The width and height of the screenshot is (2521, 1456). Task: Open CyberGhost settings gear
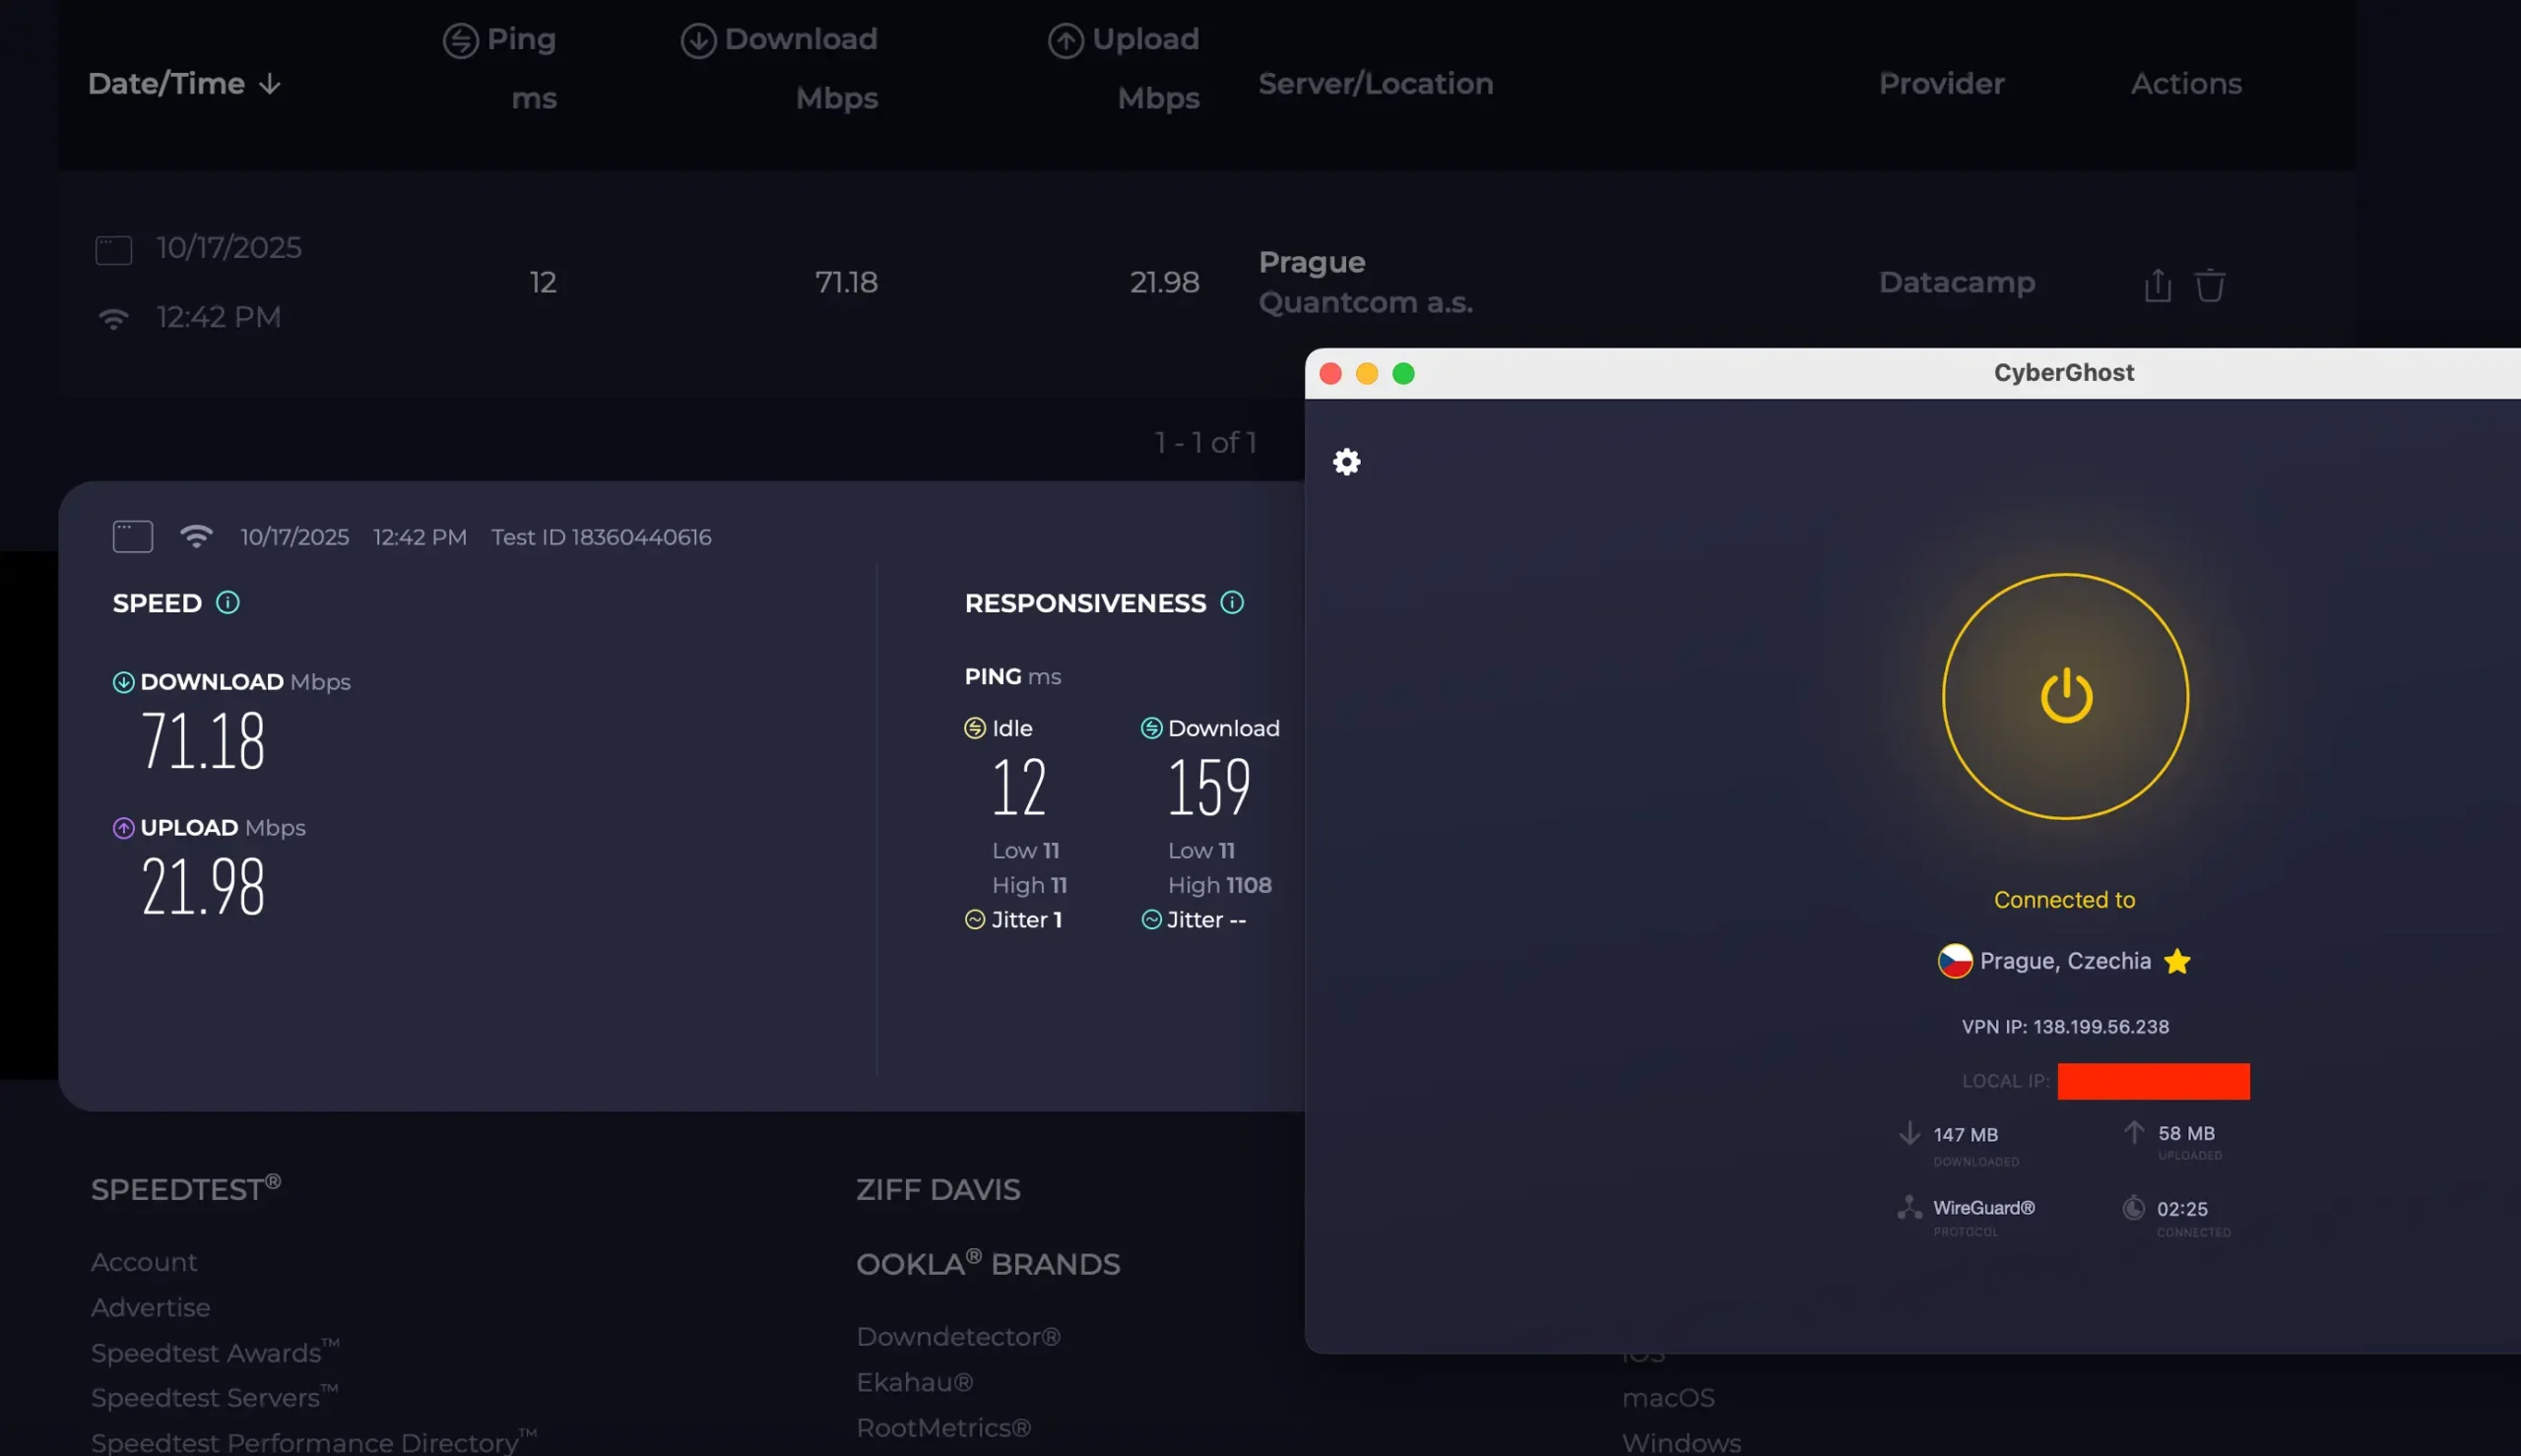1345,461
